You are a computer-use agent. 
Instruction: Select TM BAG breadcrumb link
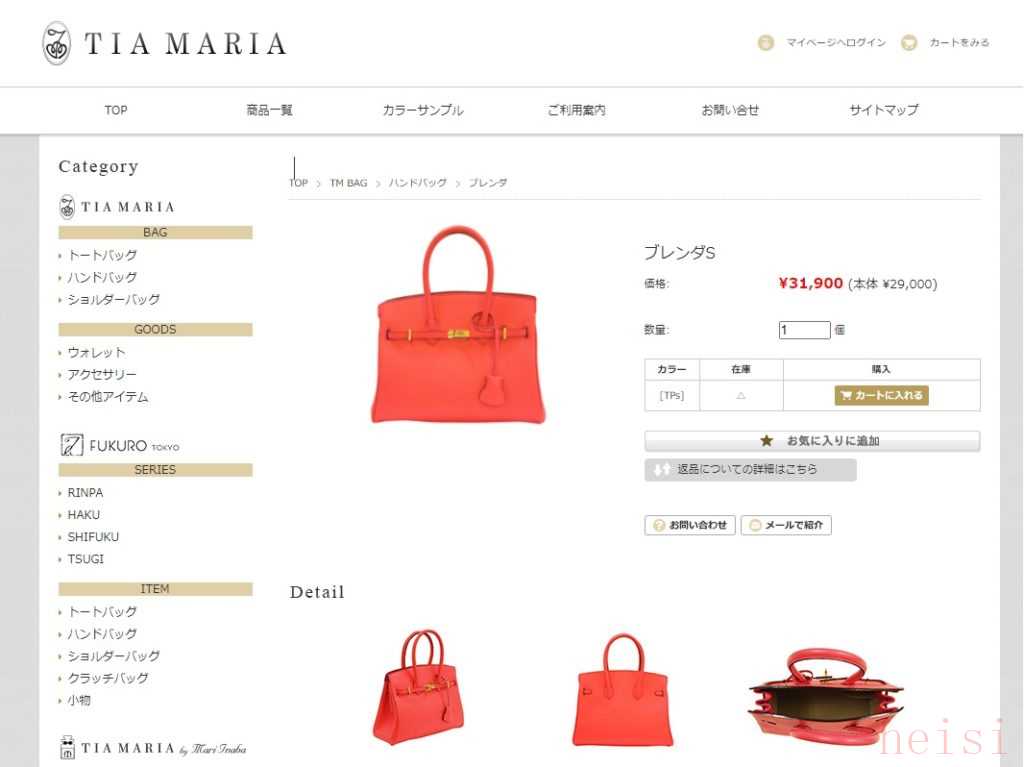pyautogui.click(x=348, y=183)
